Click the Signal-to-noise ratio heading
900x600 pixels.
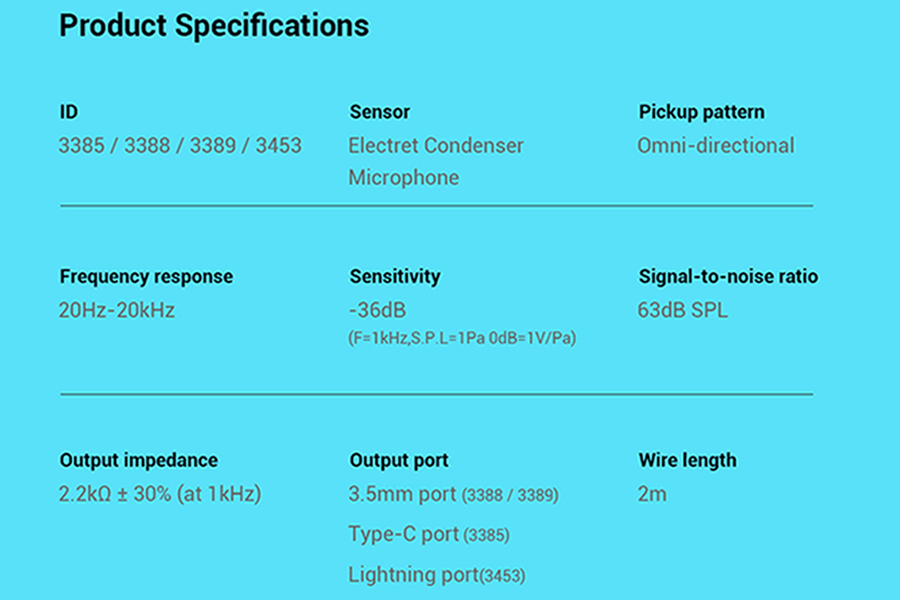point(728,277)
